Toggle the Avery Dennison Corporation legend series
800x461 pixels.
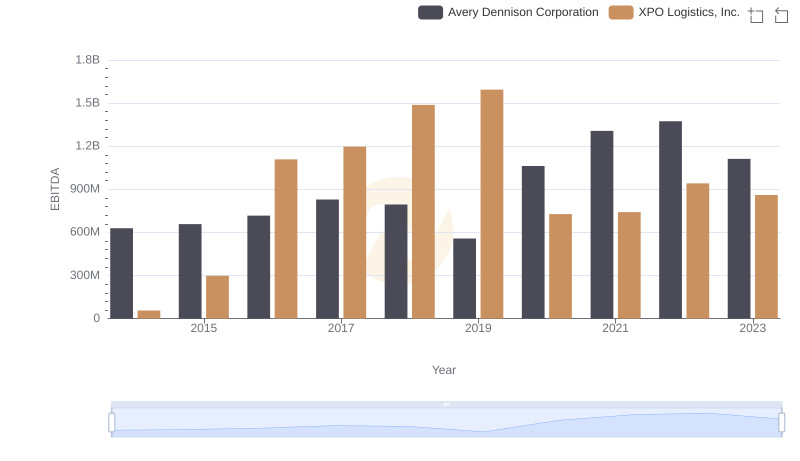[508, 12]
